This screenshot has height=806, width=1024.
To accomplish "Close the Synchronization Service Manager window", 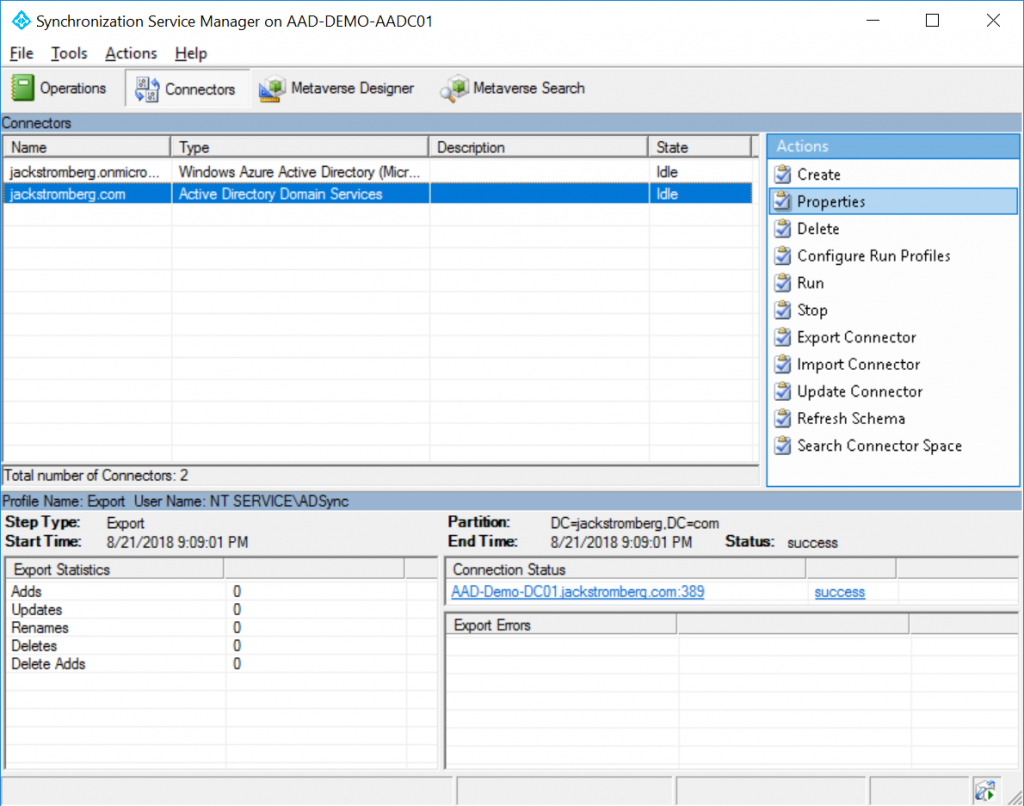I will 993,21.
